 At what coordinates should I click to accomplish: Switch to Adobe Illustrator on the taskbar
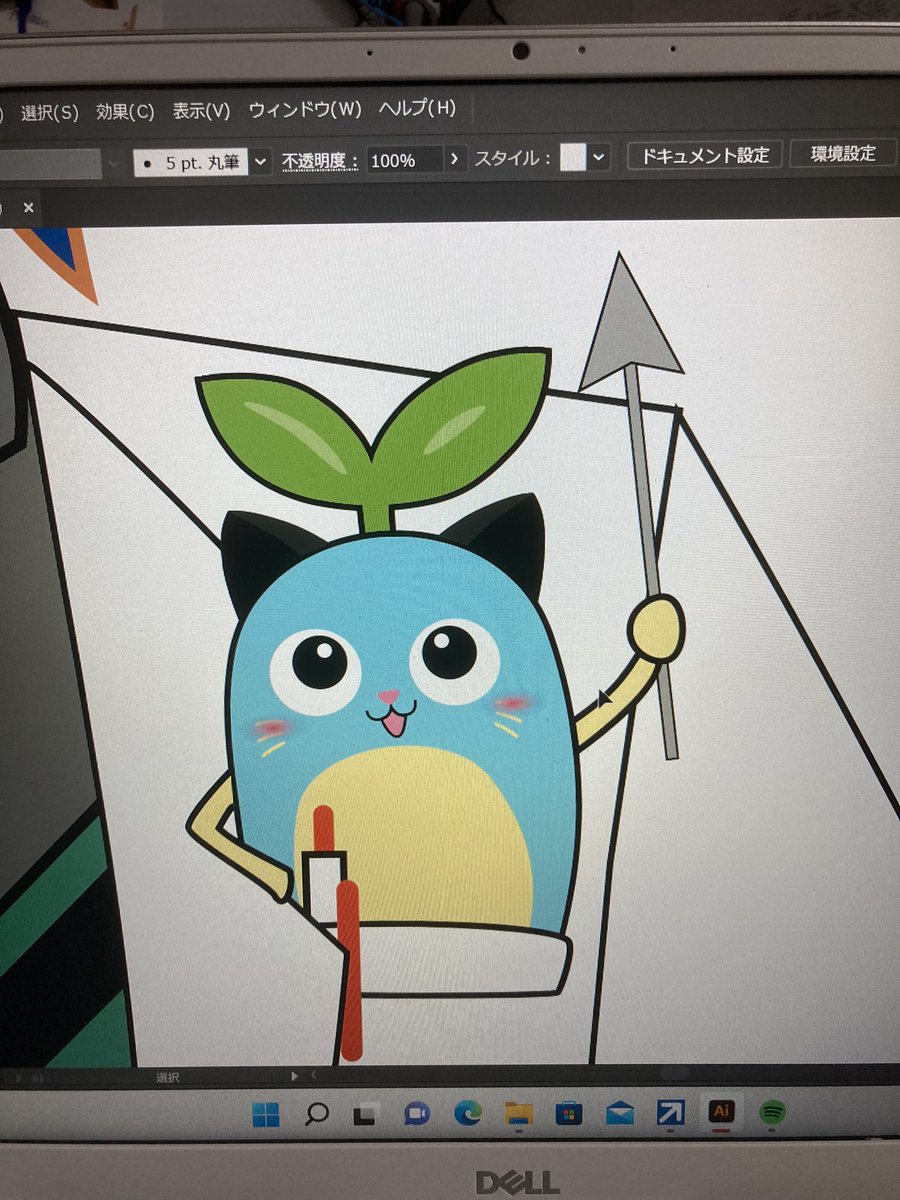click(x=721, y=1110)
